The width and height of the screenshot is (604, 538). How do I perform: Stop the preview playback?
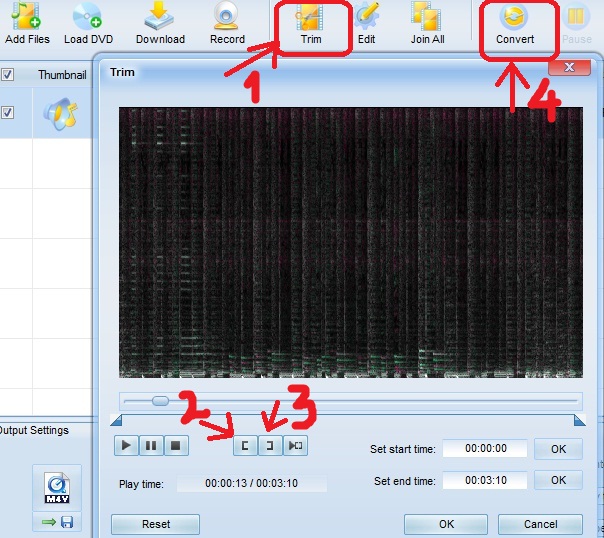(x=176, y=446)
